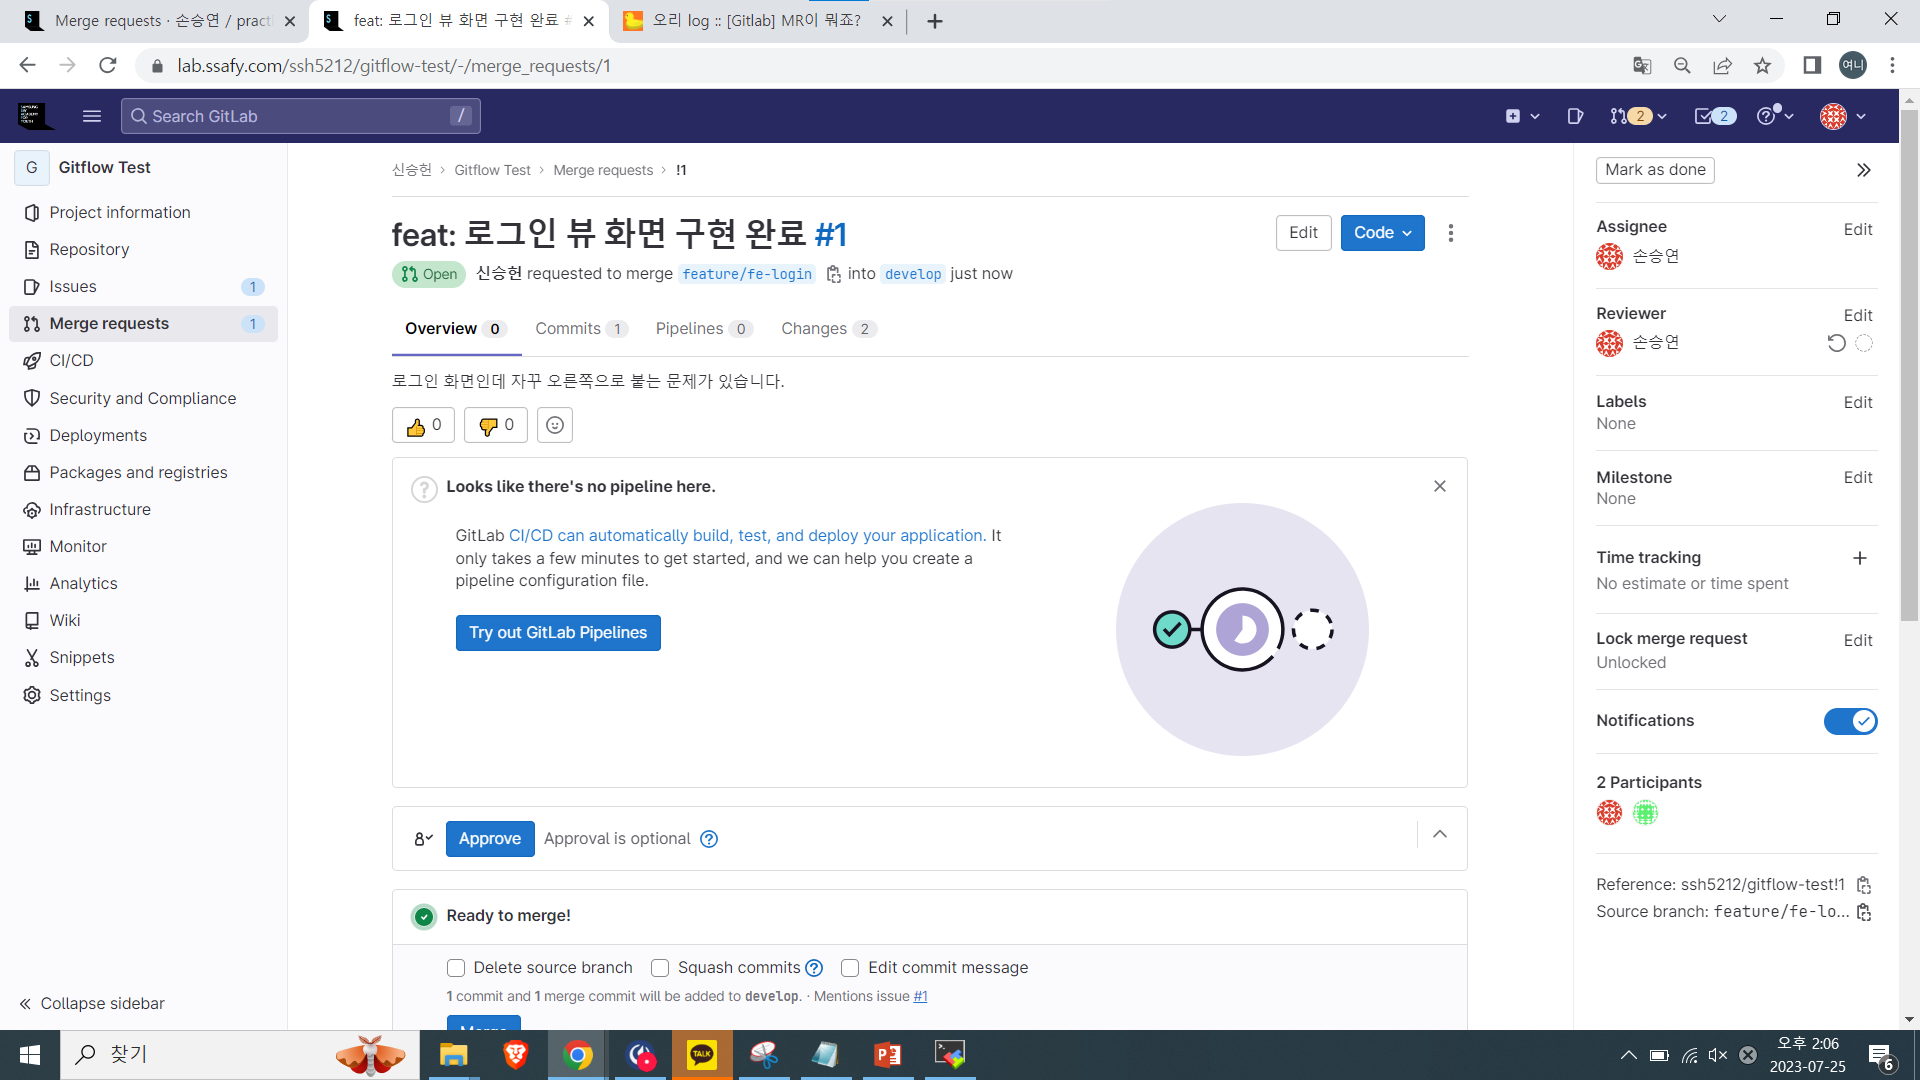Open the to-do list icon in navbar
The height and width of the screenshot is (1080, 1920).
1714,116
